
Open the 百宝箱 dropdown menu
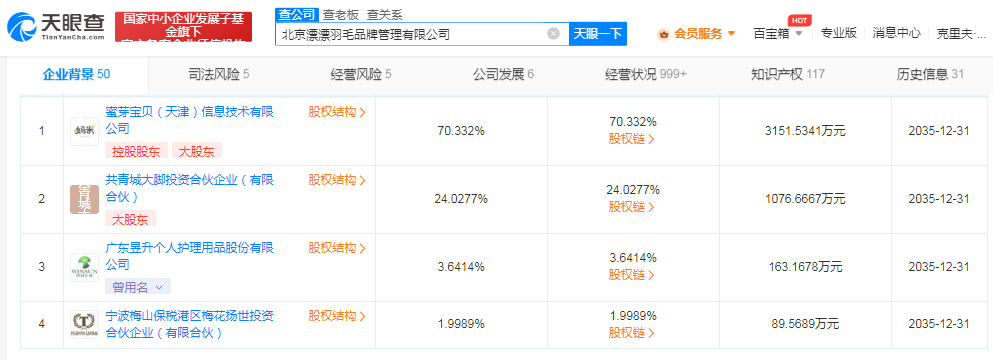(x=778, y=33)
